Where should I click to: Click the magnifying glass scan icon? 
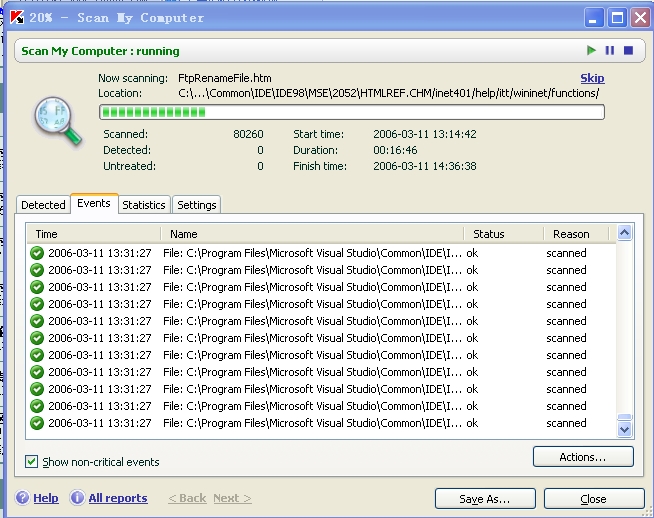pos(58,121)
